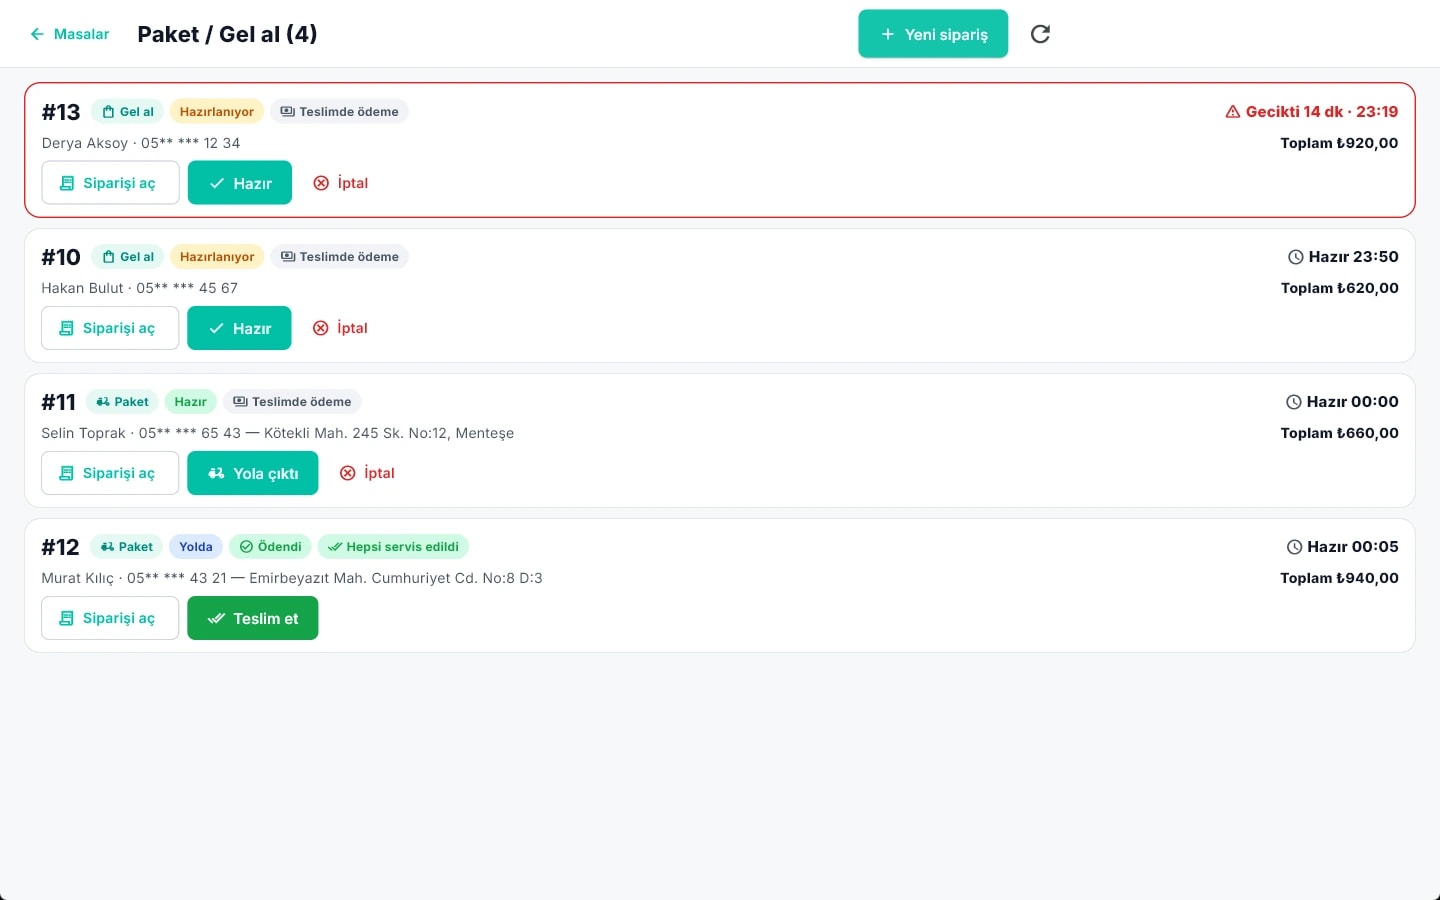Viewport: 1440px width, 900px height.
Task: Click the Teslimde ödeme badge on order #13
Action: point(339,112)
